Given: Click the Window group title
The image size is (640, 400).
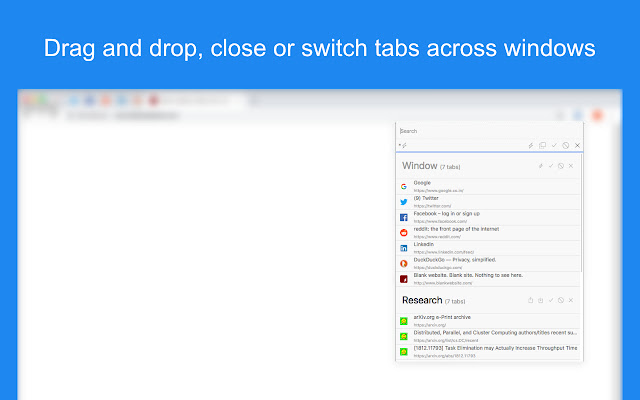Looking at the screenshot, I should coord(420,166).
